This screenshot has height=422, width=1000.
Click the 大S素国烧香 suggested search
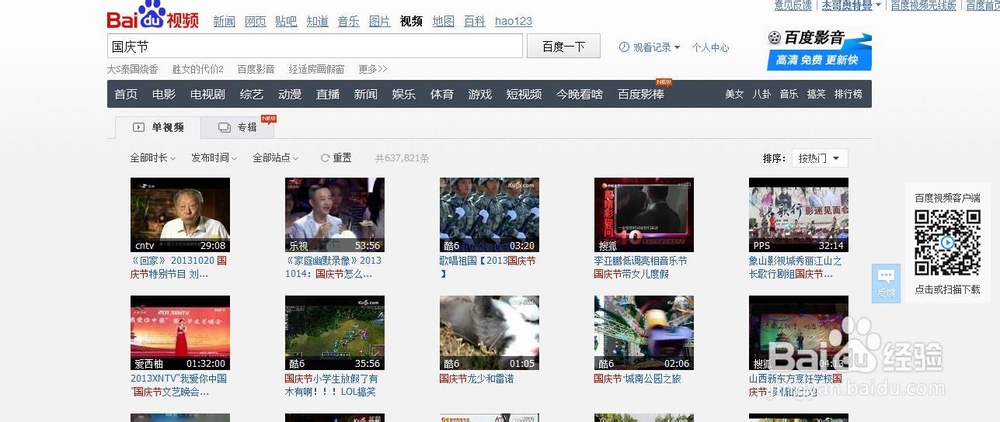132,69
